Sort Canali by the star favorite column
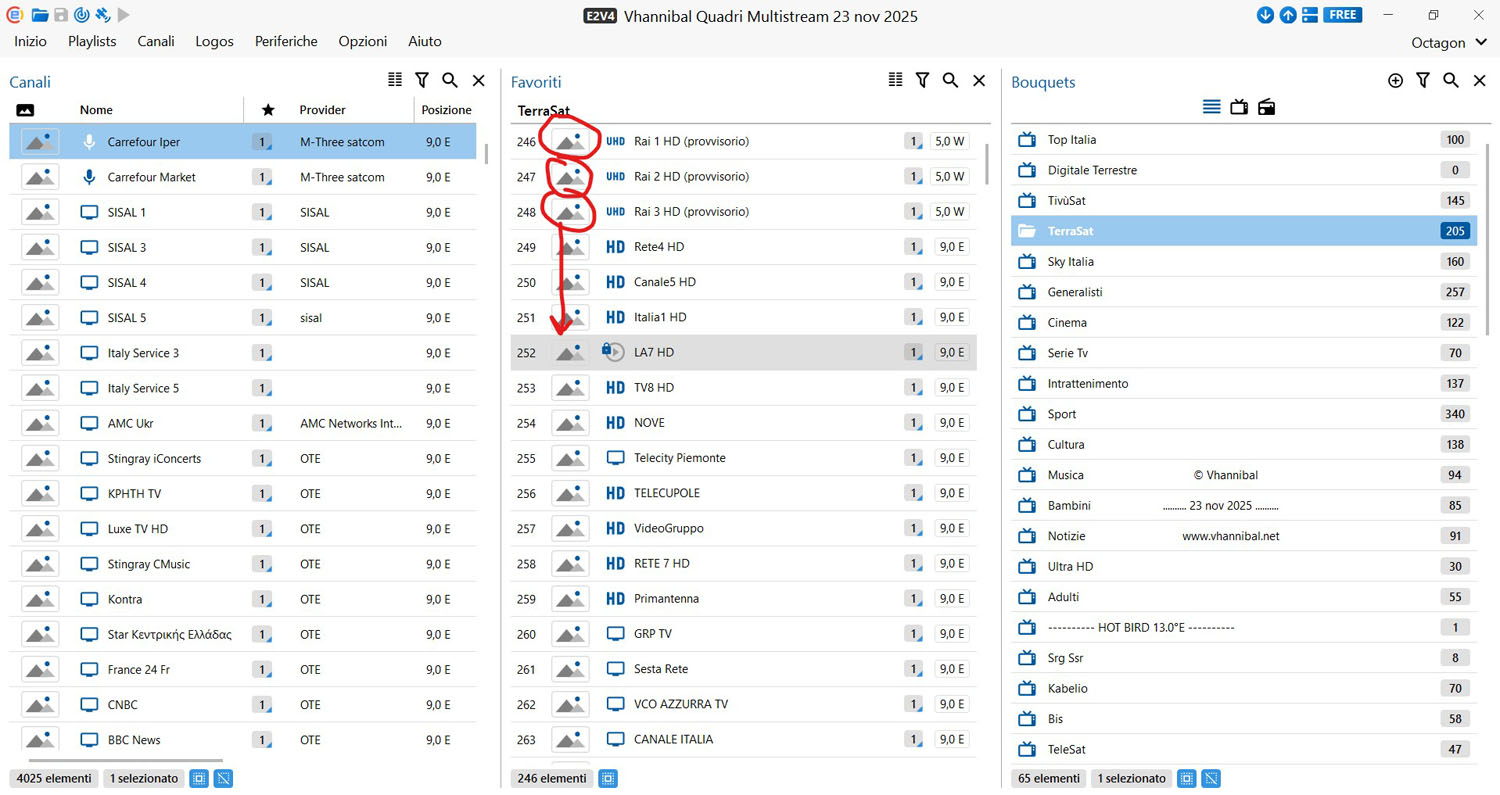 [x=267, y=110]
